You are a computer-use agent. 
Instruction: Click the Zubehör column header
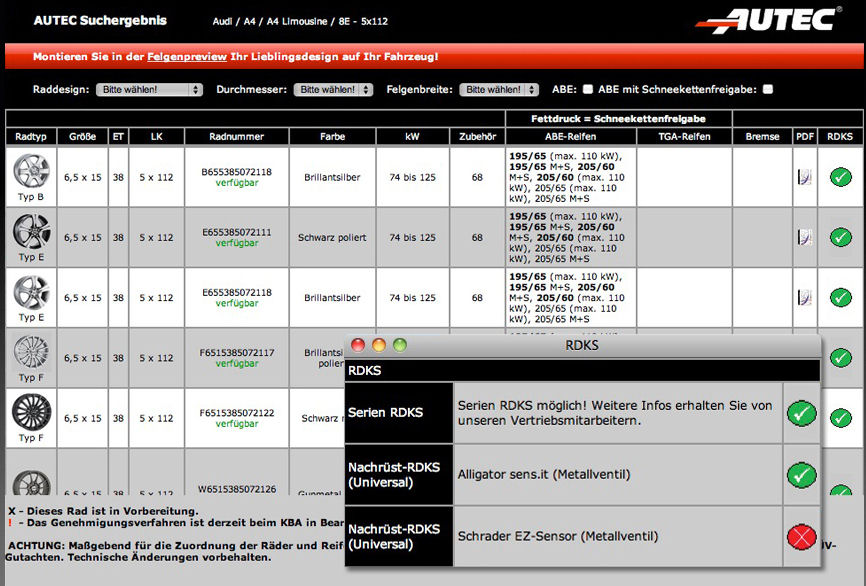click(x=478, y=136)
